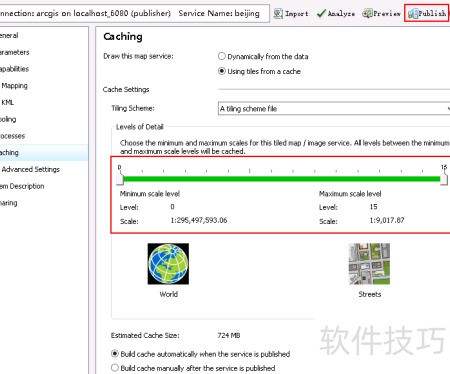The image size is (450, 374).
Task: Open the Parameters section in sidebar
Action: [15, 52]
